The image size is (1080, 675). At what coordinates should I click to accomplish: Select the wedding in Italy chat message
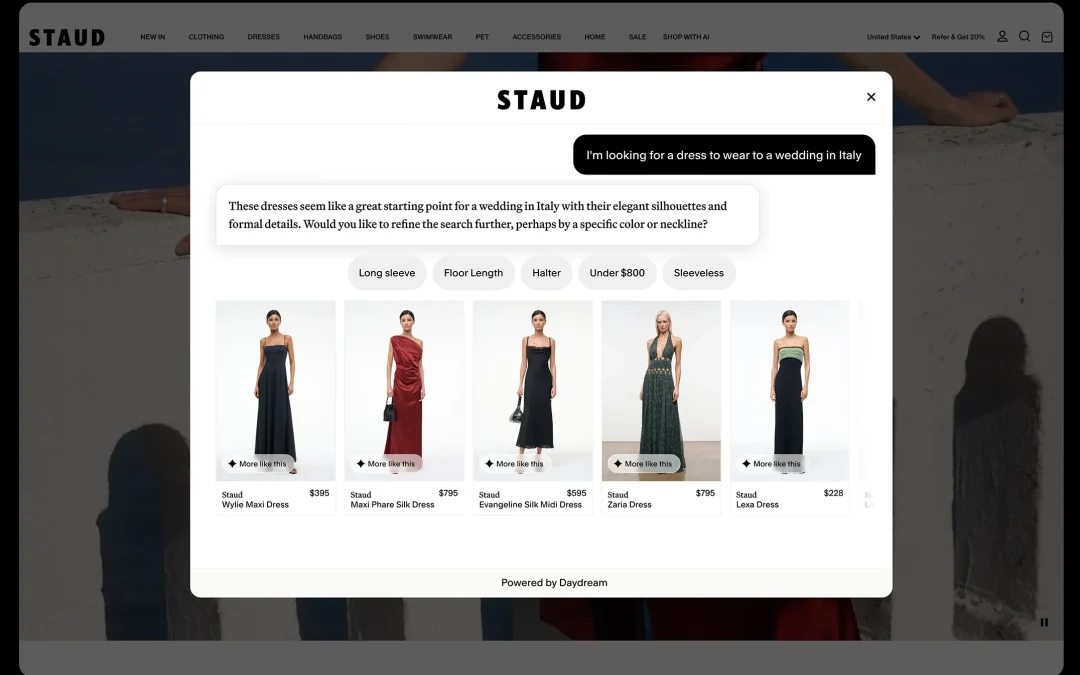pos(724,155)
